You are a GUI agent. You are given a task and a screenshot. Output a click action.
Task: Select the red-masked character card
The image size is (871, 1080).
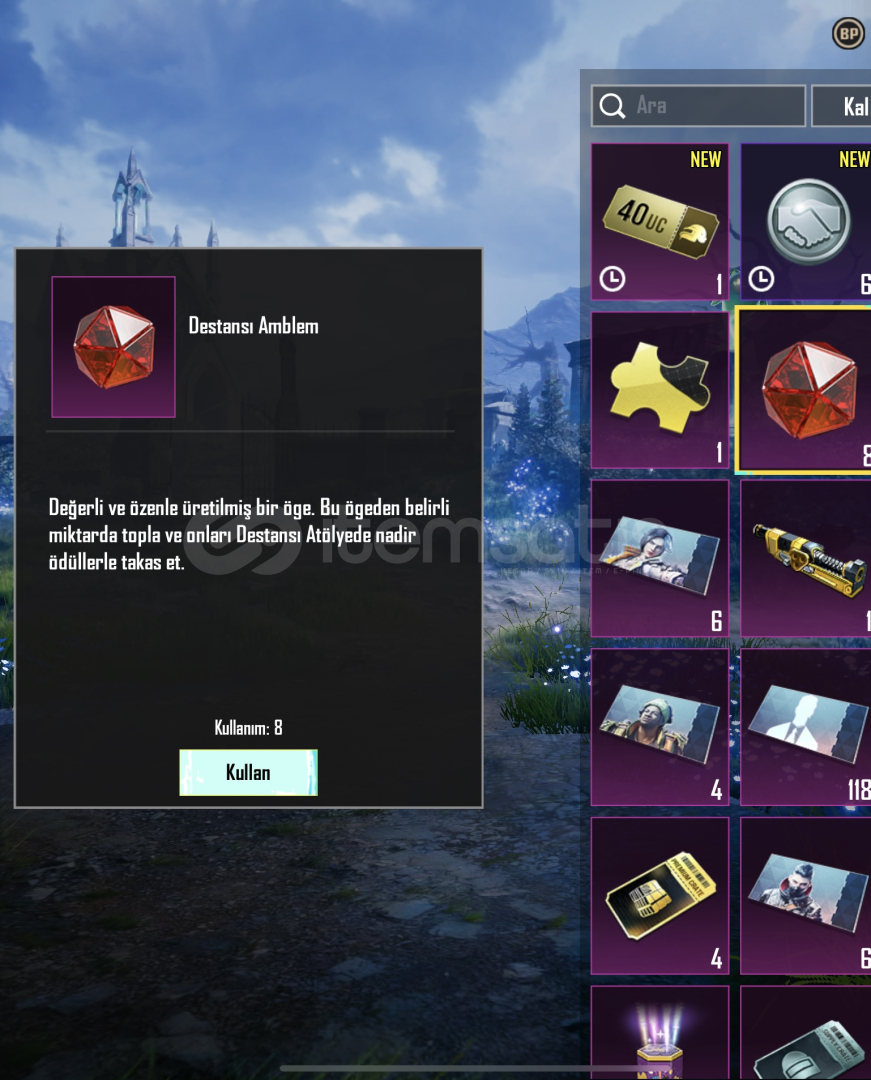click(x=806, y=895)
